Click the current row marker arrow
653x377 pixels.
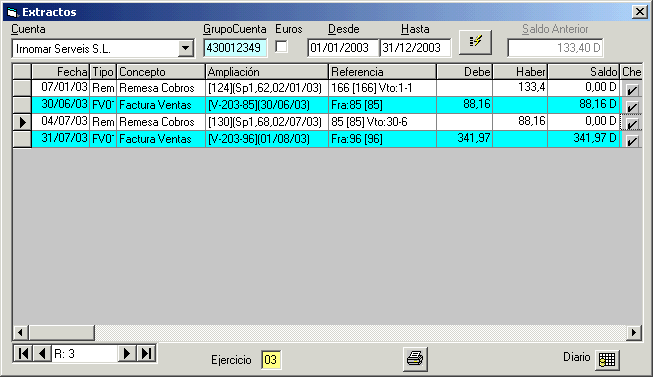tap(22, 122)
